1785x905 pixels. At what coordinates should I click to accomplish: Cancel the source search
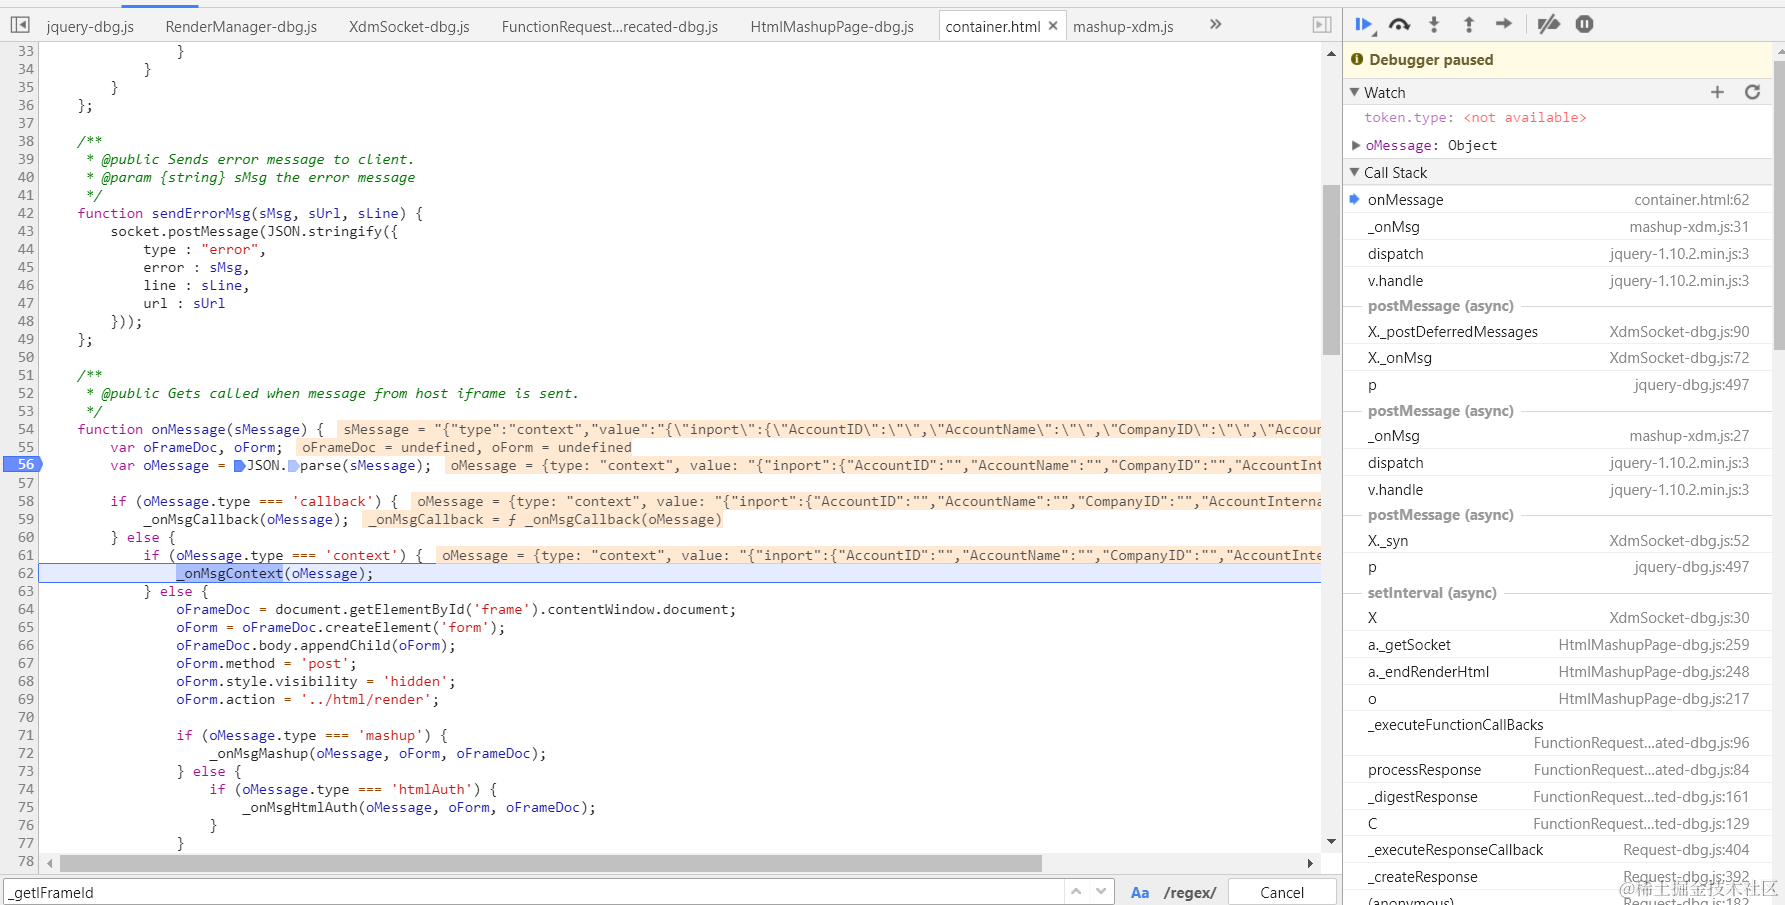pos(1282,892)
